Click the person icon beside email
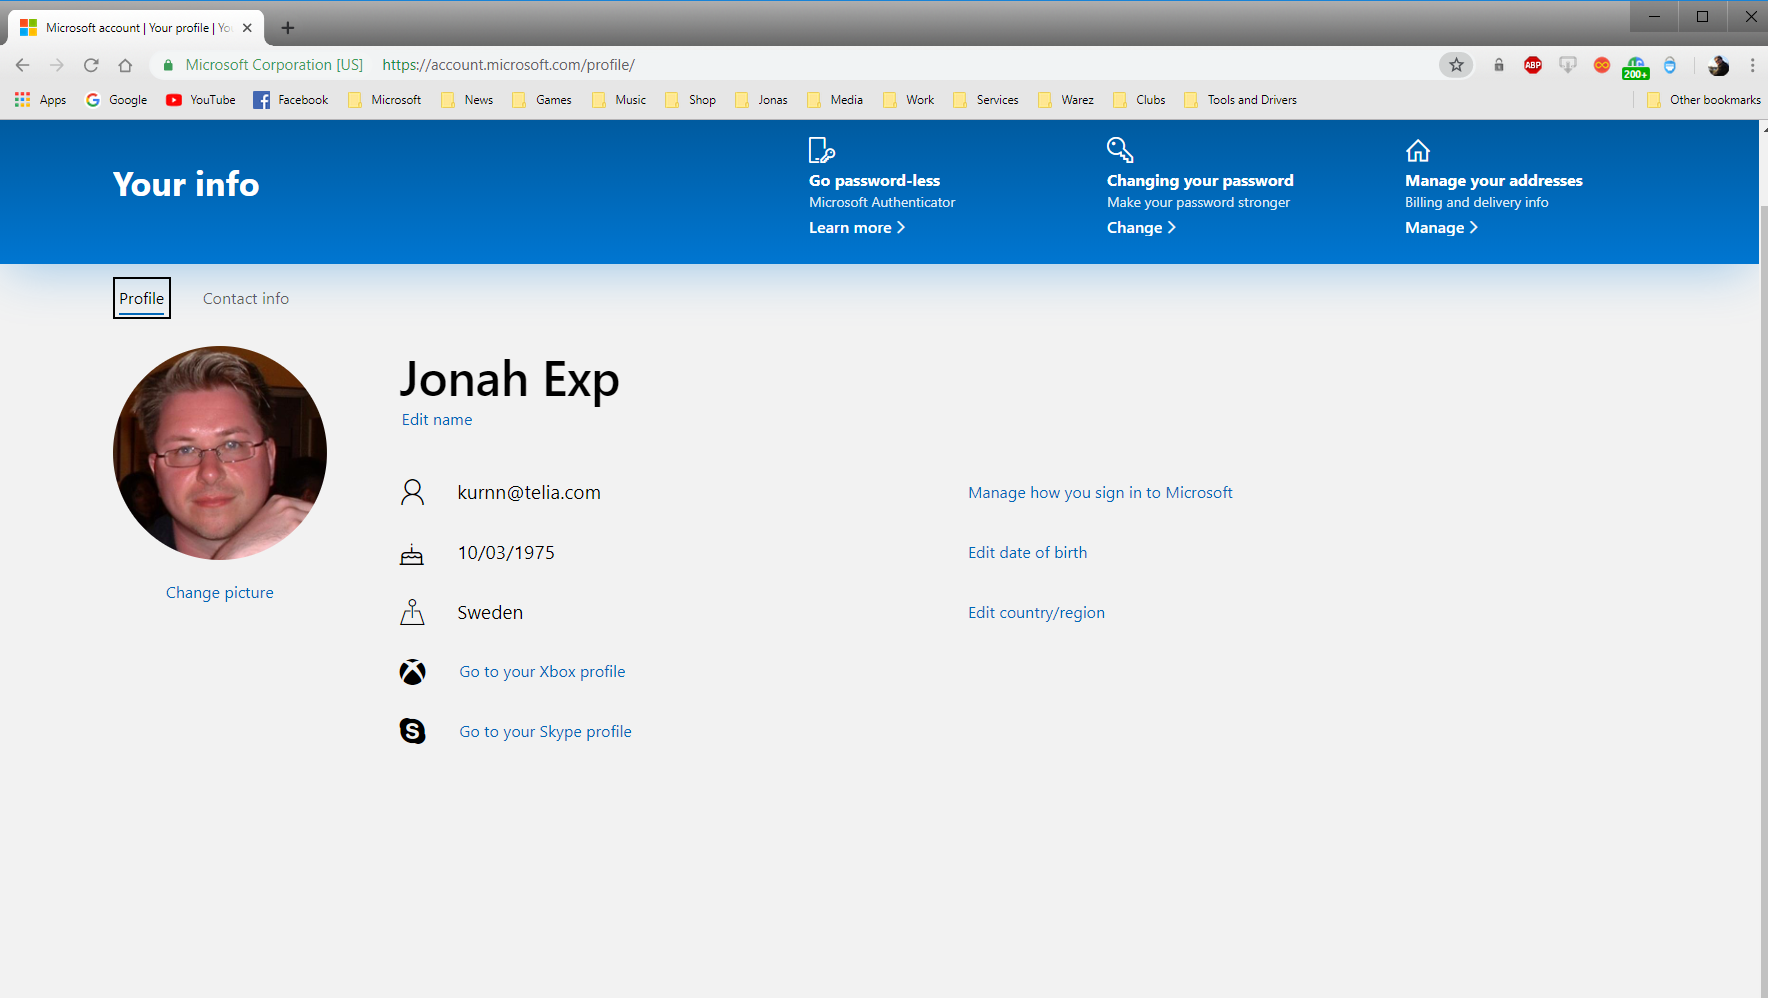 [x=412, y=492]
